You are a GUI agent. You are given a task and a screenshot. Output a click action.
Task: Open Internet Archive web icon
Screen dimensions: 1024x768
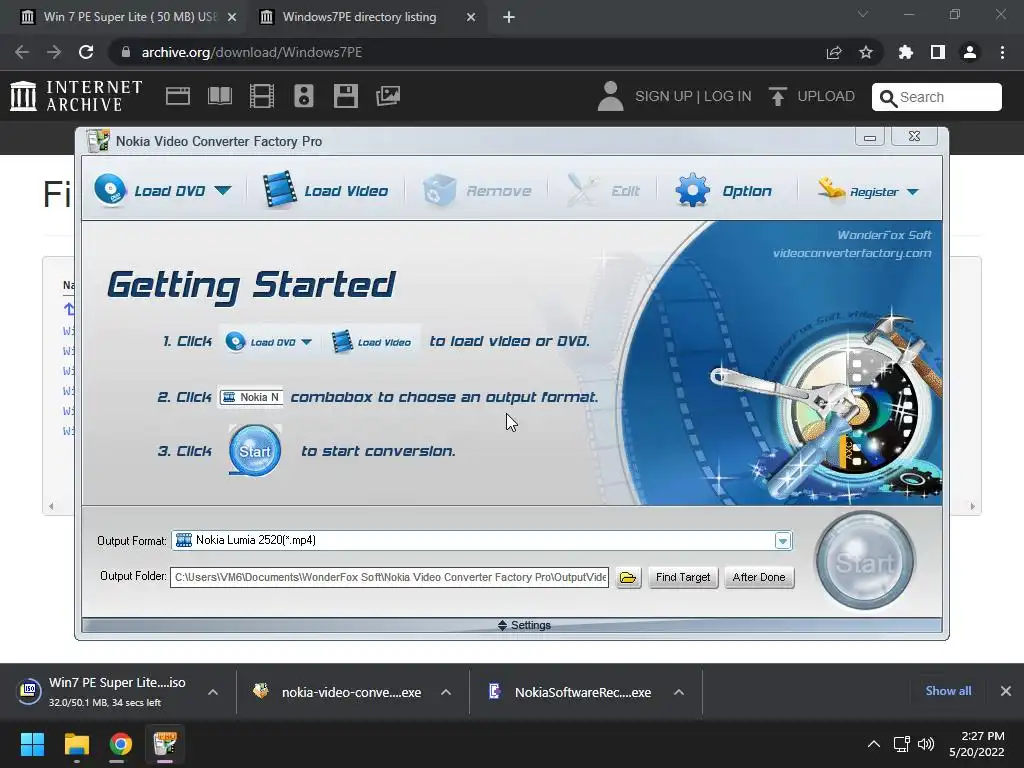[x=178, y=96]
